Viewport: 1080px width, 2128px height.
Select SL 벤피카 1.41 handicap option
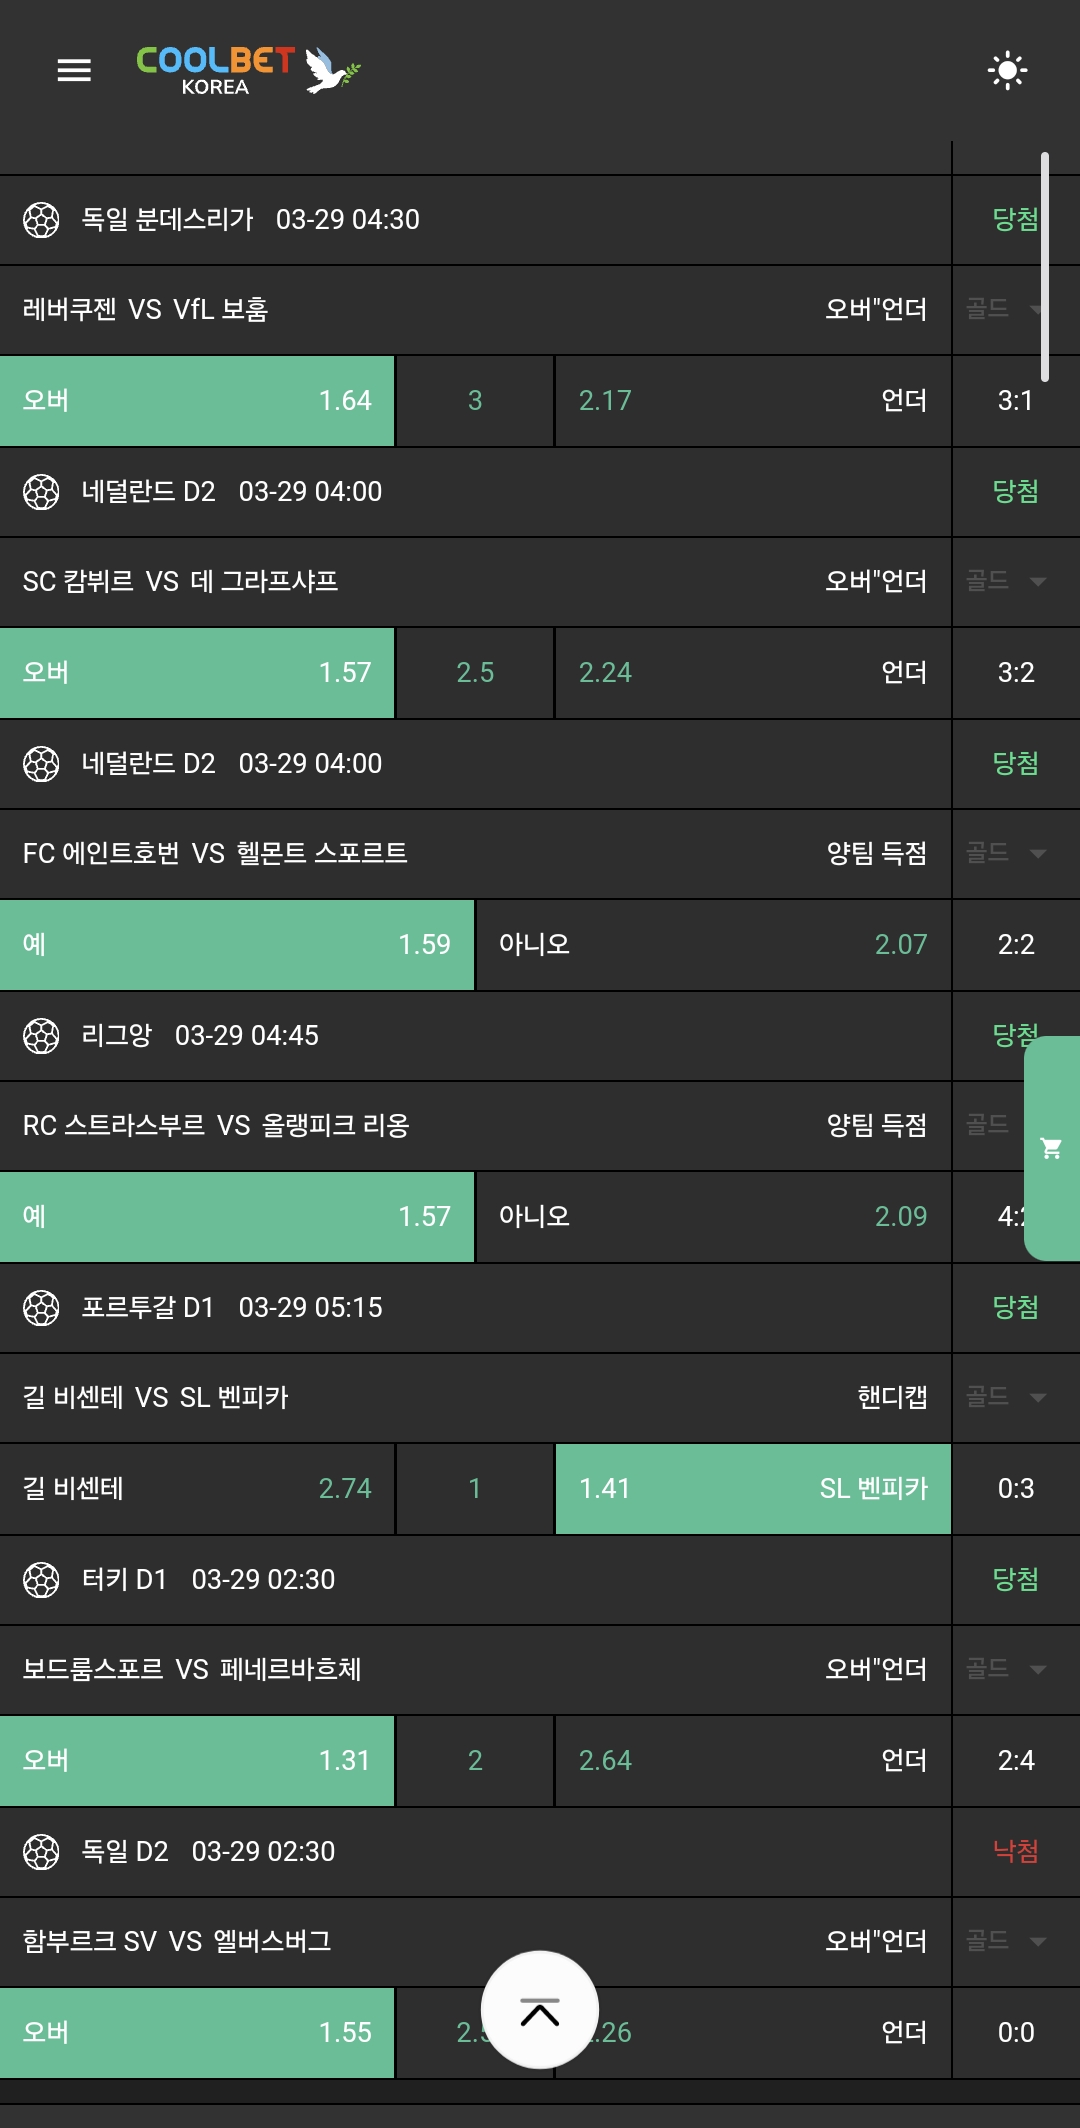[x=752, y=1489]
